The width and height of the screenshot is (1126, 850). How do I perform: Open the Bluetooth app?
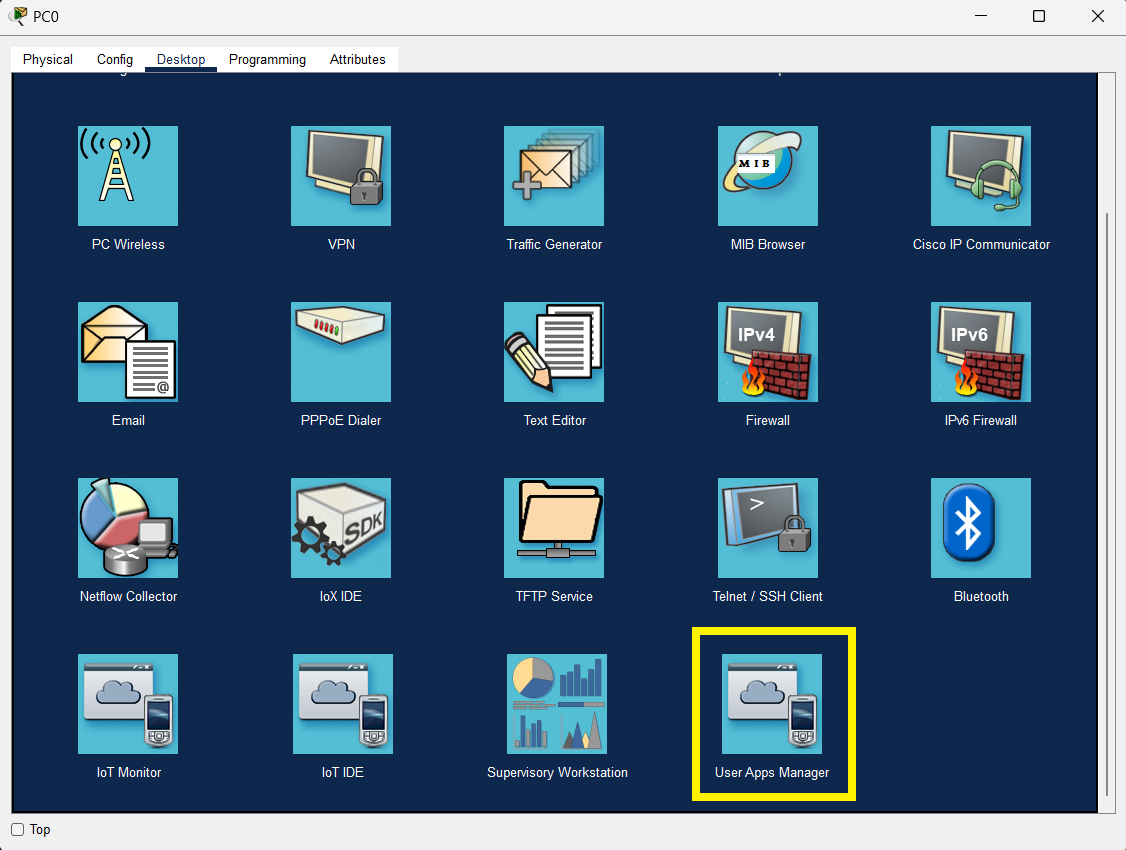980,528
